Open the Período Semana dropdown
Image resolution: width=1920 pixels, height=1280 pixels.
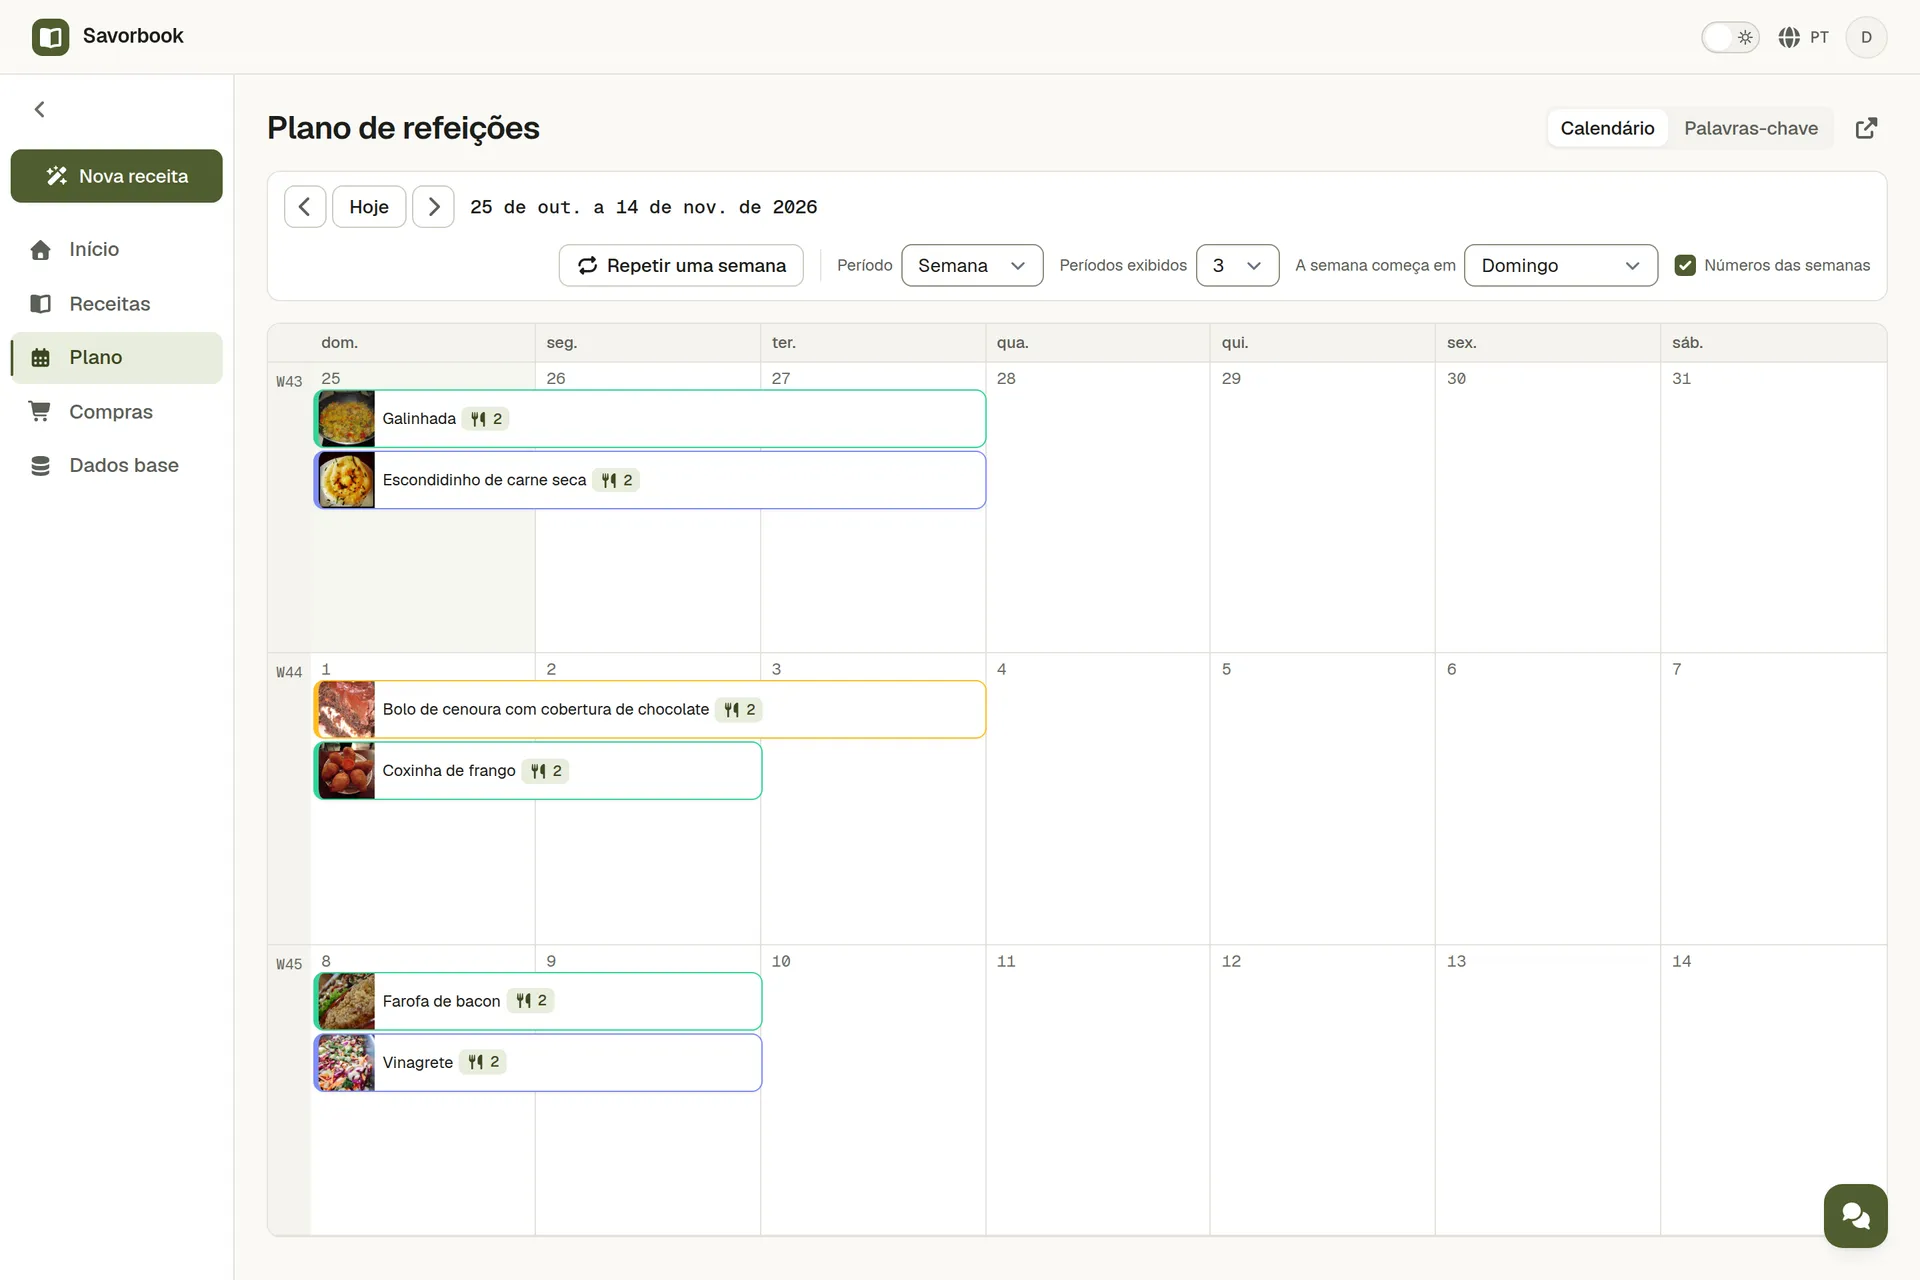tap(972, 265)
